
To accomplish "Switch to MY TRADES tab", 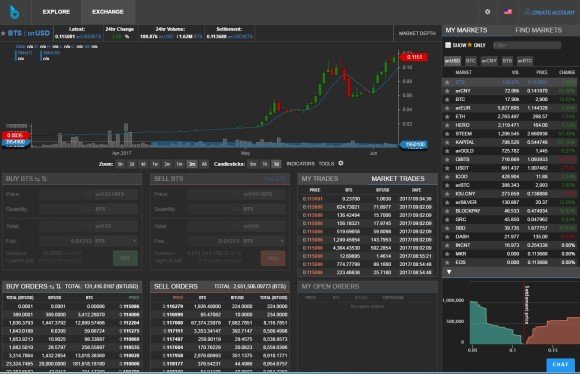I will click(320, 179).
